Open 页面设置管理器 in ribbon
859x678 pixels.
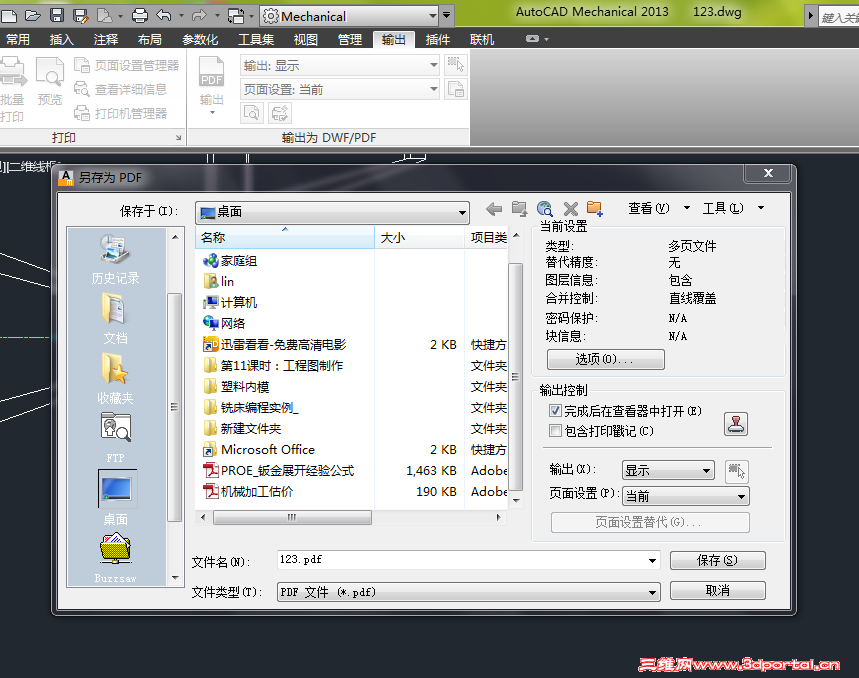[127, 66]
